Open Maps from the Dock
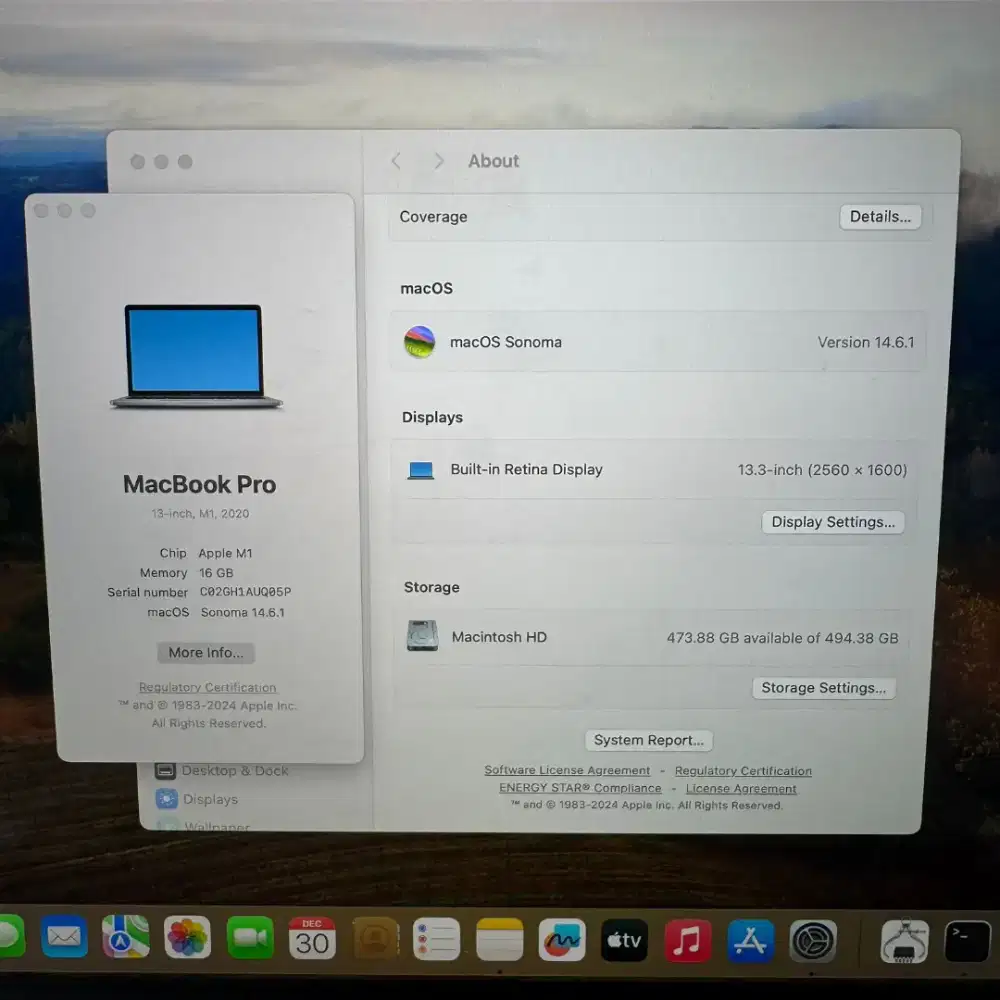The height and width of the screenshot is (1000, 1000). (125, 938)
